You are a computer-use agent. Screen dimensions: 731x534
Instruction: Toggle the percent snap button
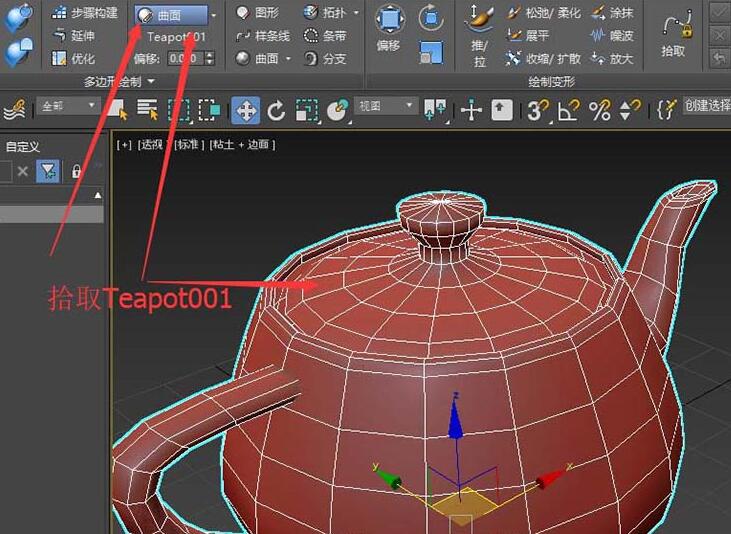click(x=600, y=111)
